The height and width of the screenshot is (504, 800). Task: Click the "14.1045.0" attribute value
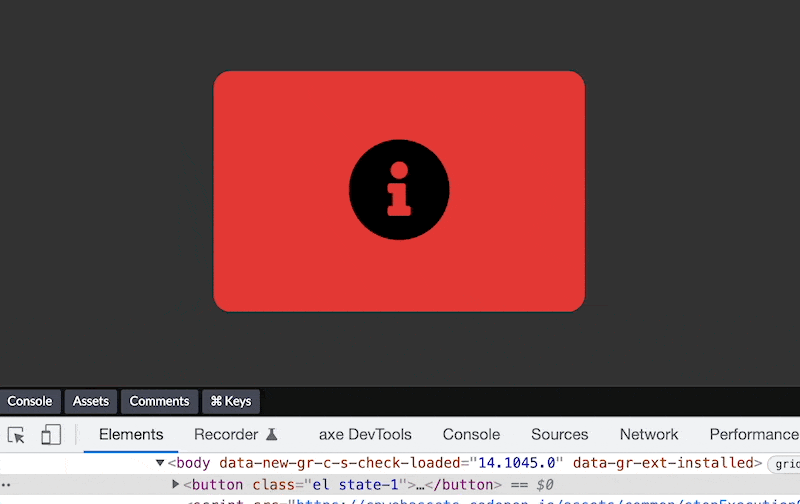[x=516, y=463]
